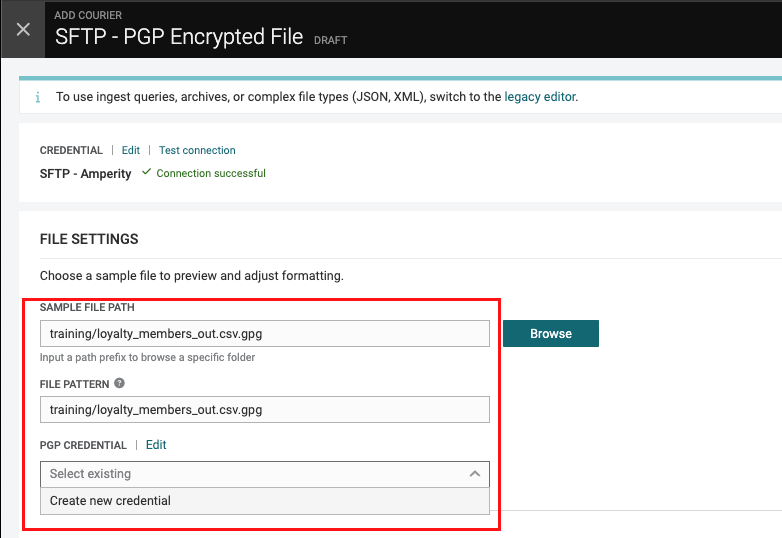Click the Connection successful status text
This screenshot has width=782, height=538.
point(211,173)
